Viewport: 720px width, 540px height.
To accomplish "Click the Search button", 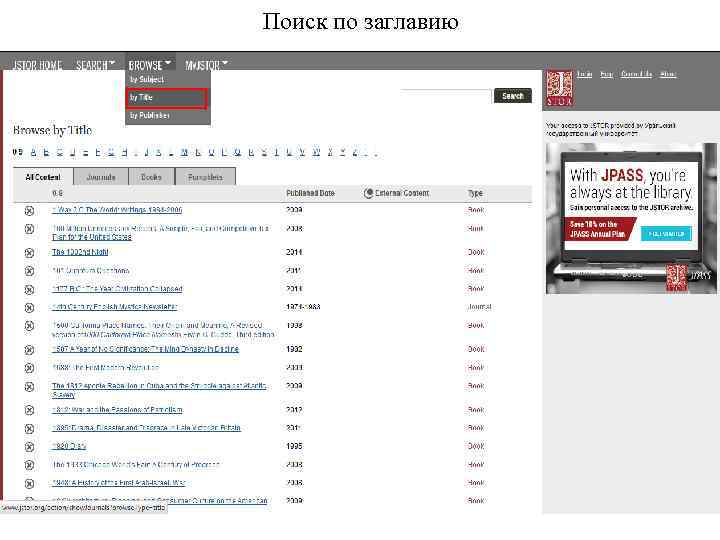I will coord(512,96).
